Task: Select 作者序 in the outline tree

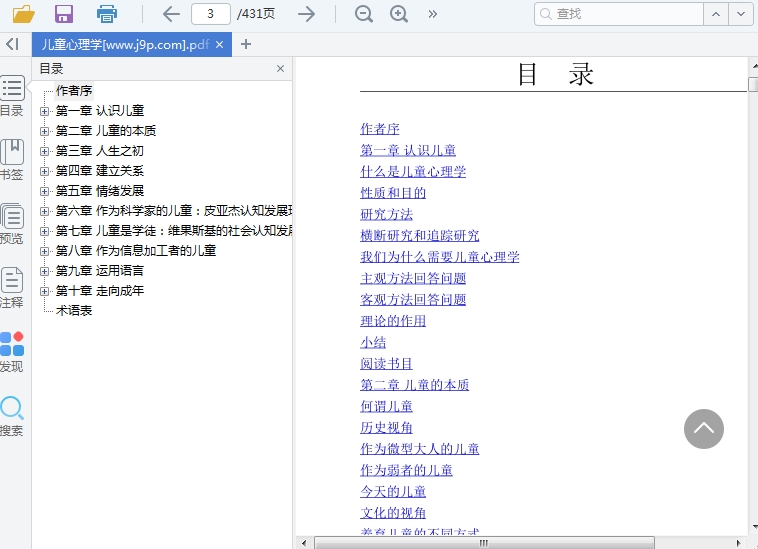Action: coord(74,90)
